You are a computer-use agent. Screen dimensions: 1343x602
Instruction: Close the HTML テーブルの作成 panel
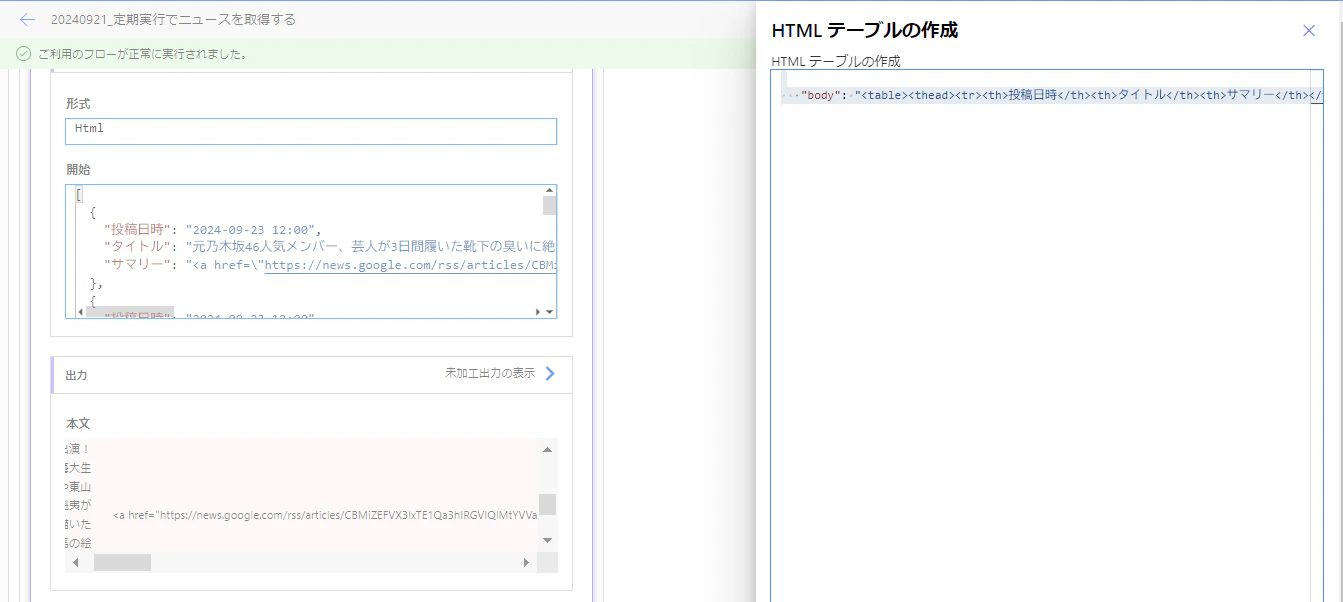pyautogui.click(x=1309, y=30)
